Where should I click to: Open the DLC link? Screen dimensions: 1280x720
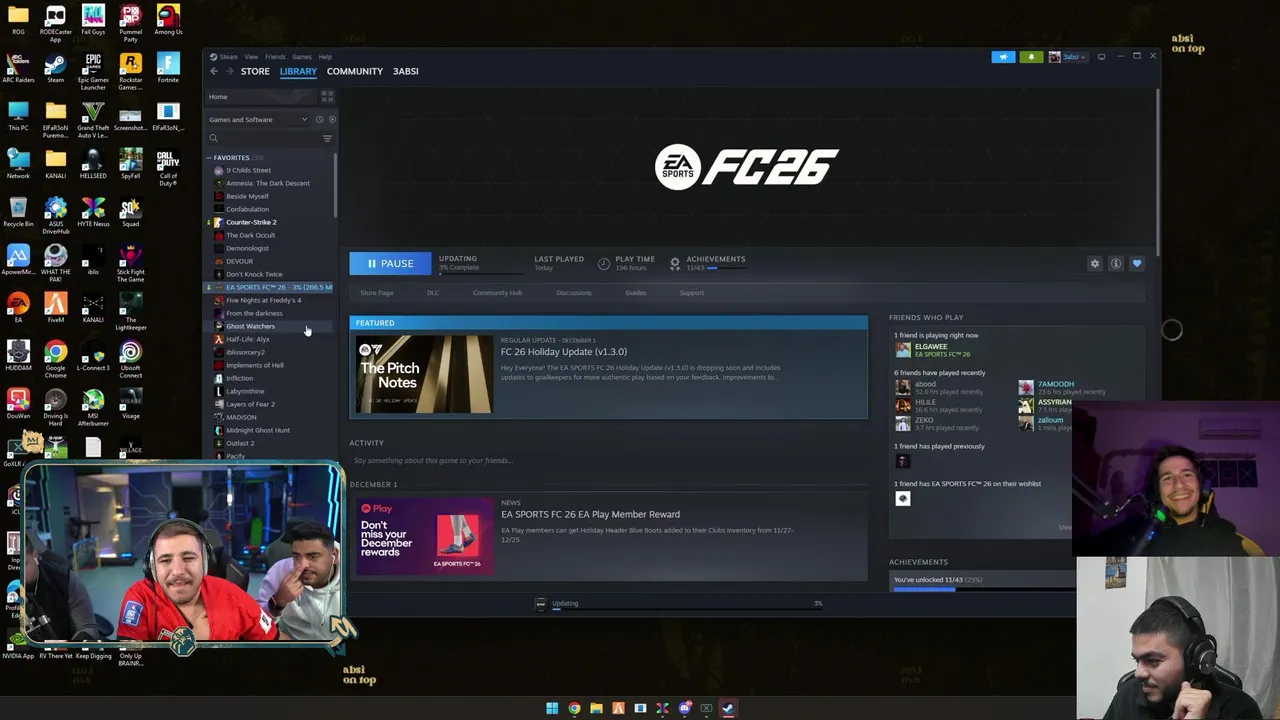click(x=433, y=293)
